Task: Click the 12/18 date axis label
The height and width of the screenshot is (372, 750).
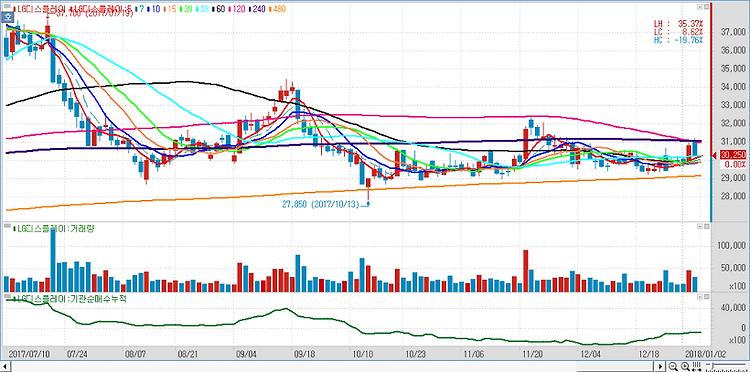Action: (x=649, y=354)
